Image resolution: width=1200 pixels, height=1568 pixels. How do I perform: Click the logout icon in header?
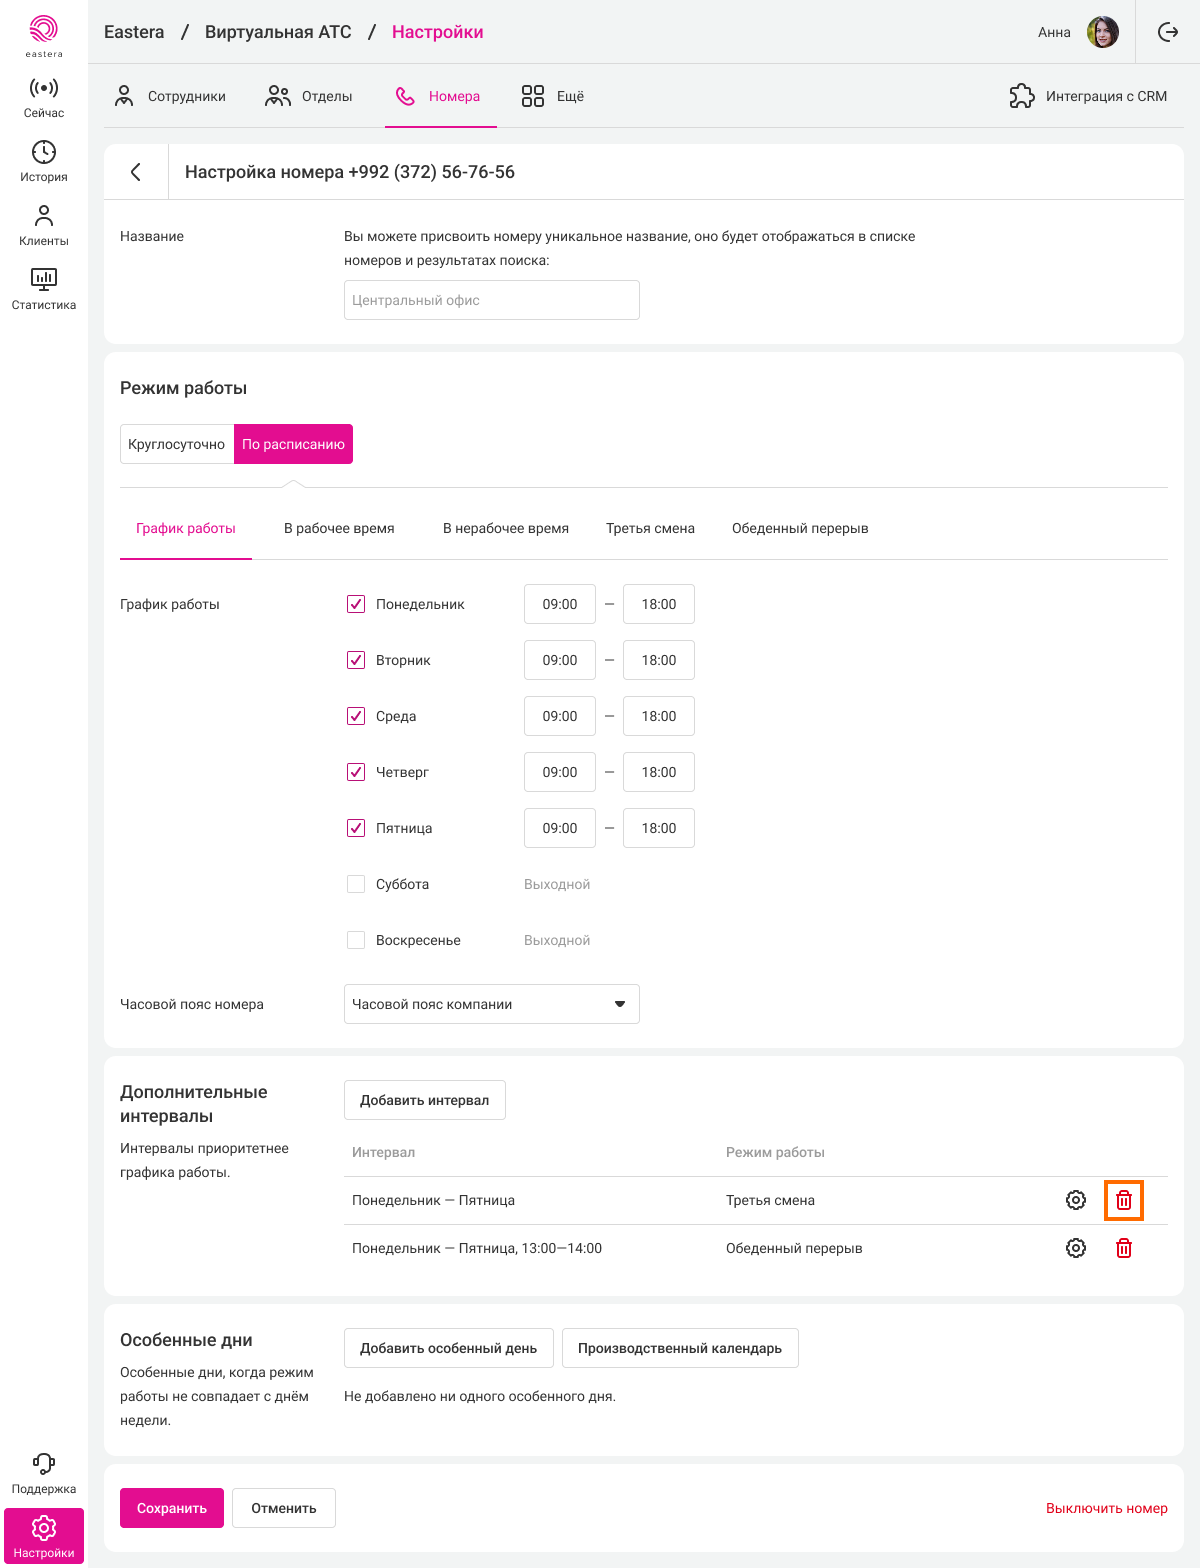(1168, 32)
